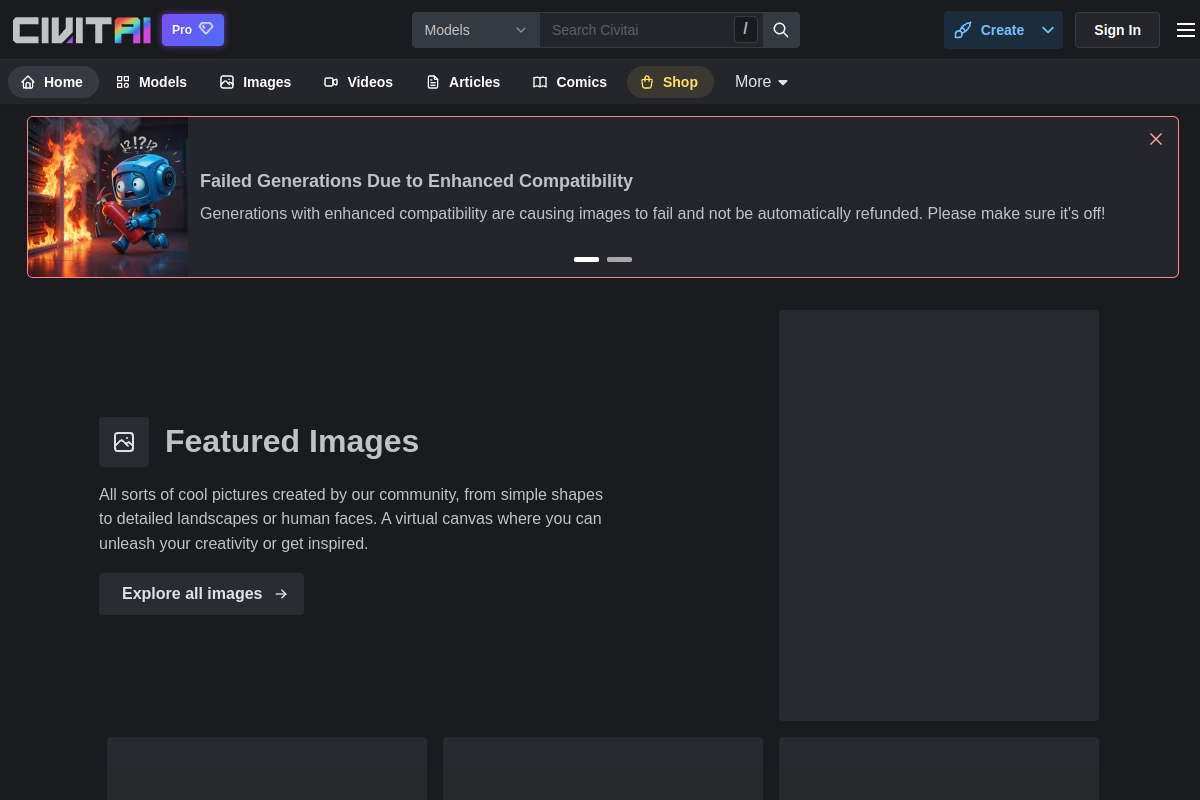This screenshot has width=1200, height=800.
Task: Go to the Home tab
Action: tap(53, 82)
